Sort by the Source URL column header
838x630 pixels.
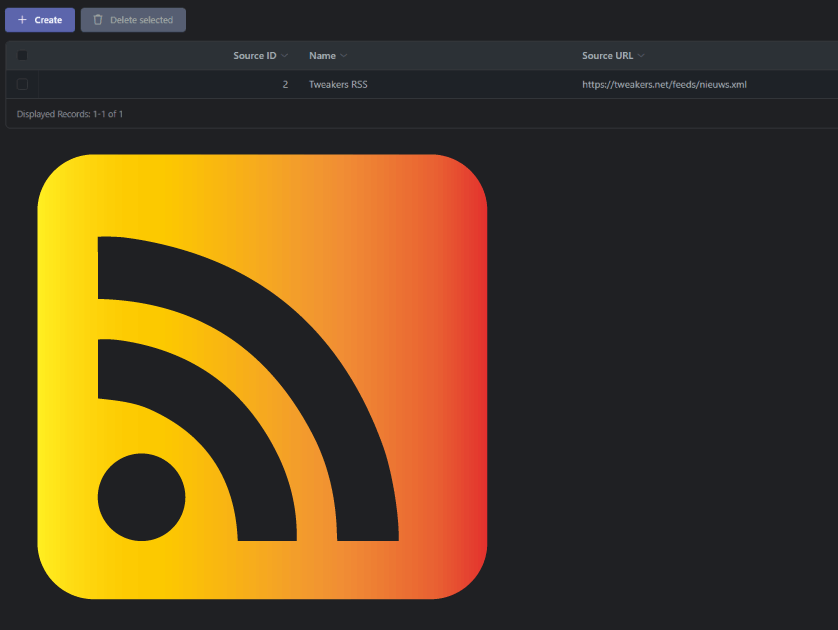pyautogui.click(x=607, y=56)
